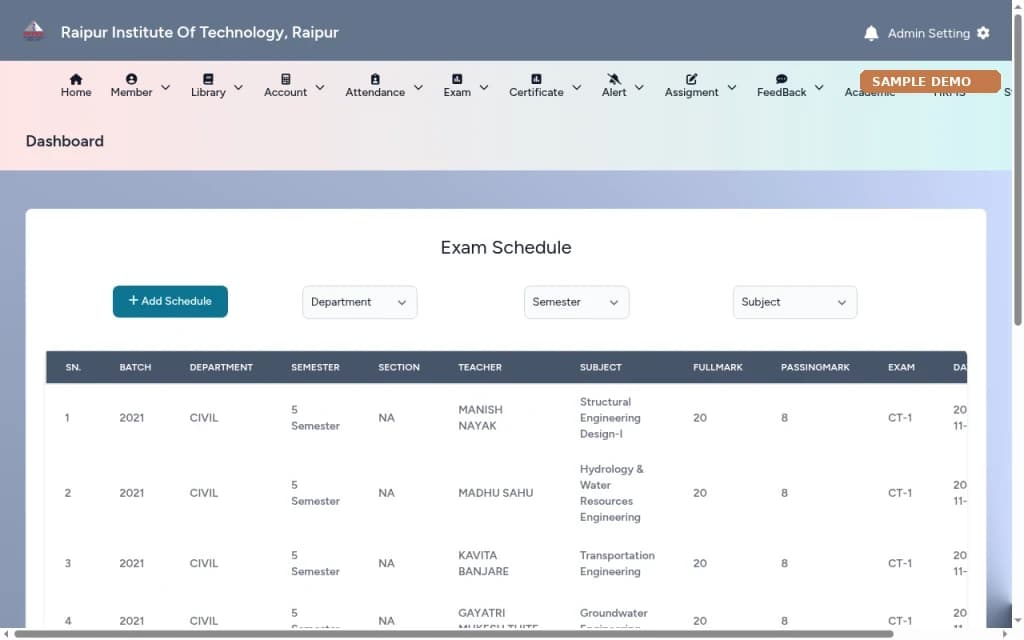Image resolution: width=1024 pixels, height=640 pixels.
Task: Click Transportation Engineering subject cell
Action: (x=617, y=563)
